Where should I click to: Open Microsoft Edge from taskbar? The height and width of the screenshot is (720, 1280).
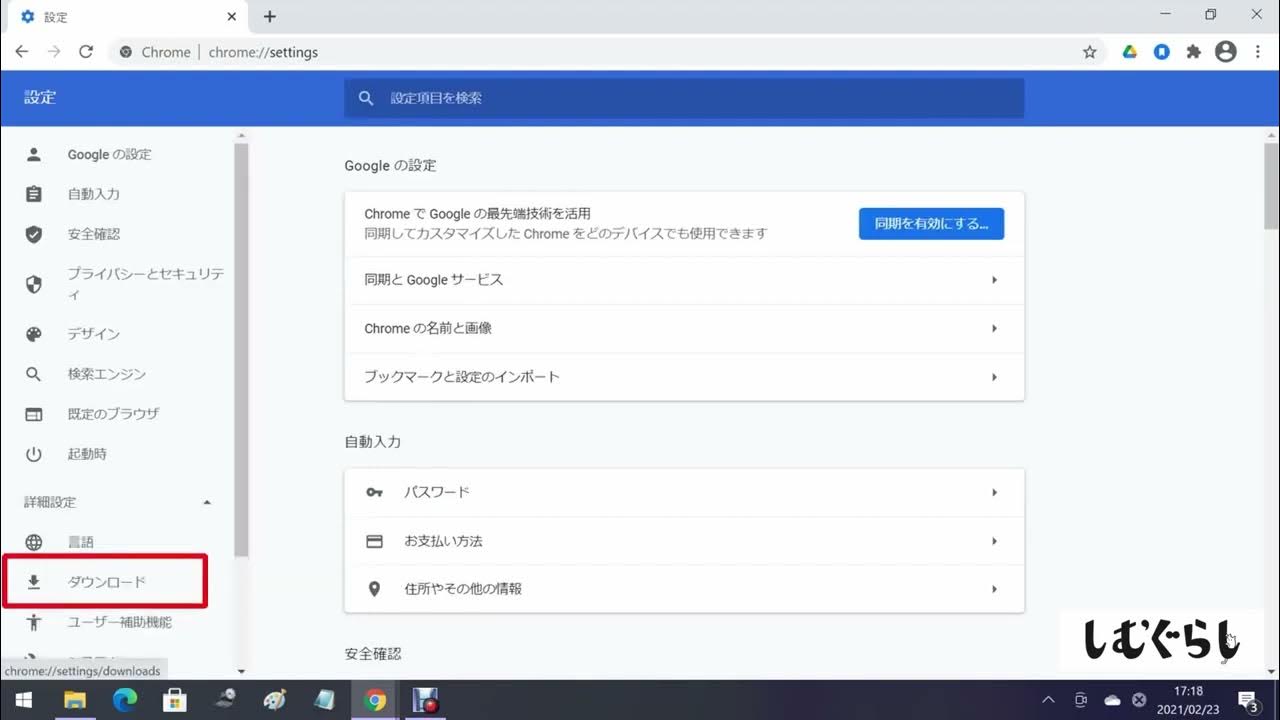(125, 700)
